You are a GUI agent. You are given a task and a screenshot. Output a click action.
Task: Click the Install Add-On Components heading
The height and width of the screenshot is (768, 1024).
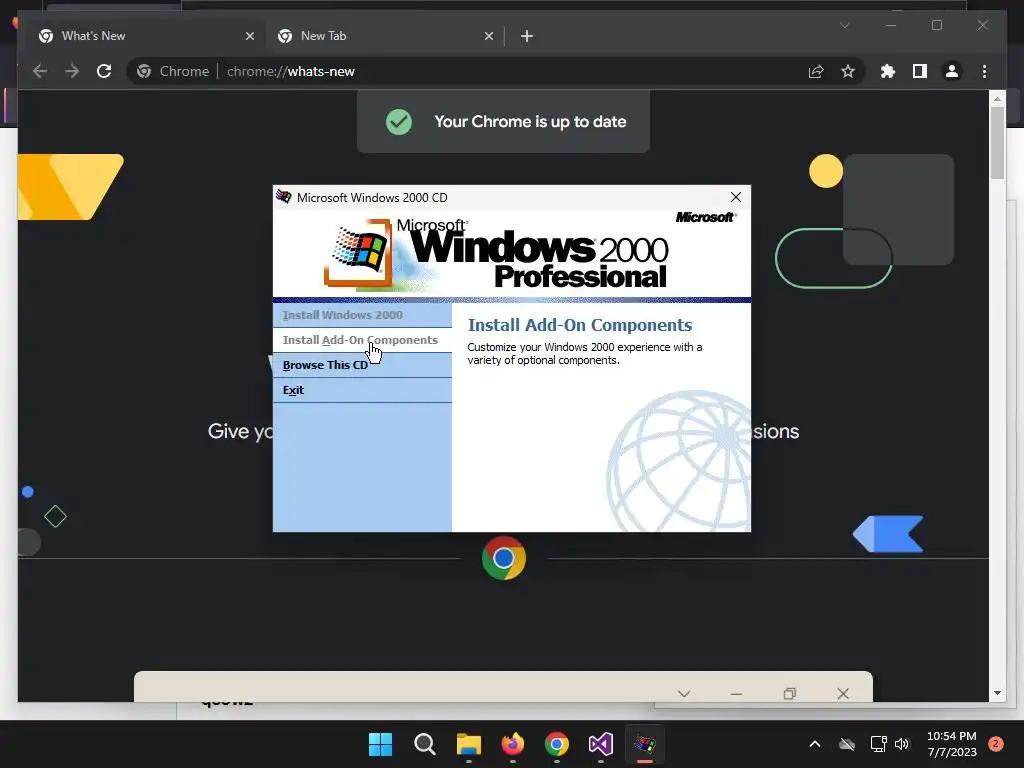tap(579, 325)
